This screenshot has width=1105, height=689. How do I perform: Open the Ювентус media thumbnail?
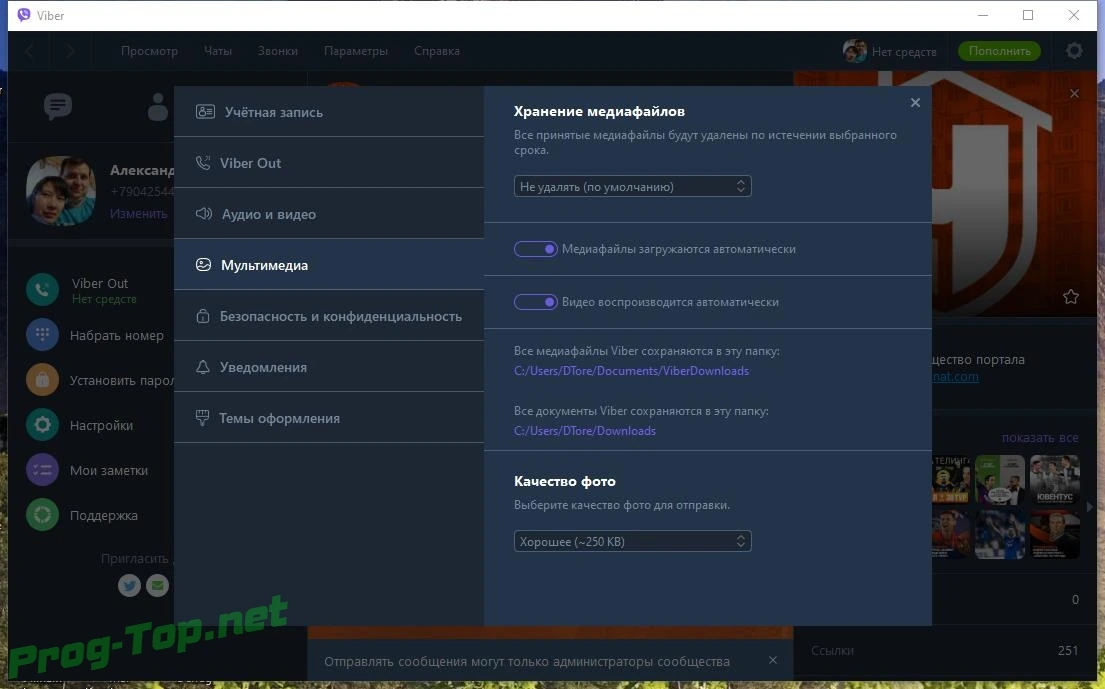click(x=1054, y=480)
